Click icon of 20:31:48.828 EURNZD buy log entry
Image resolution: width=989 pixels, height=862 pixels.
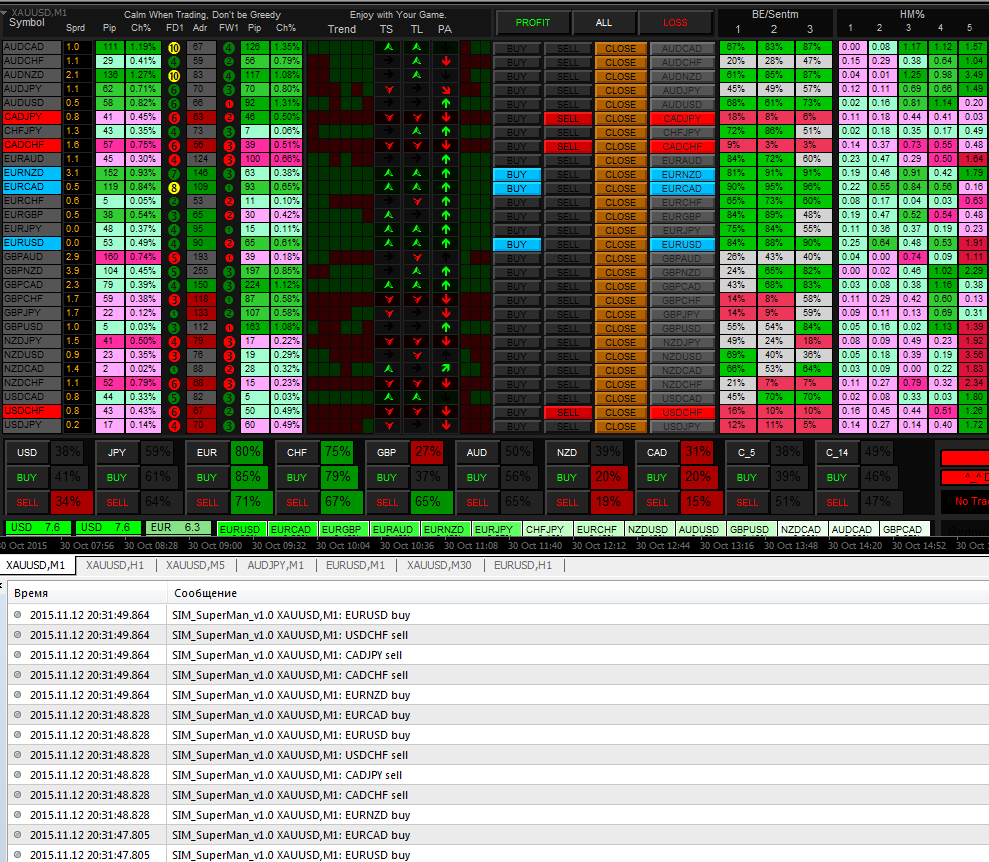(x=18, y=815)
